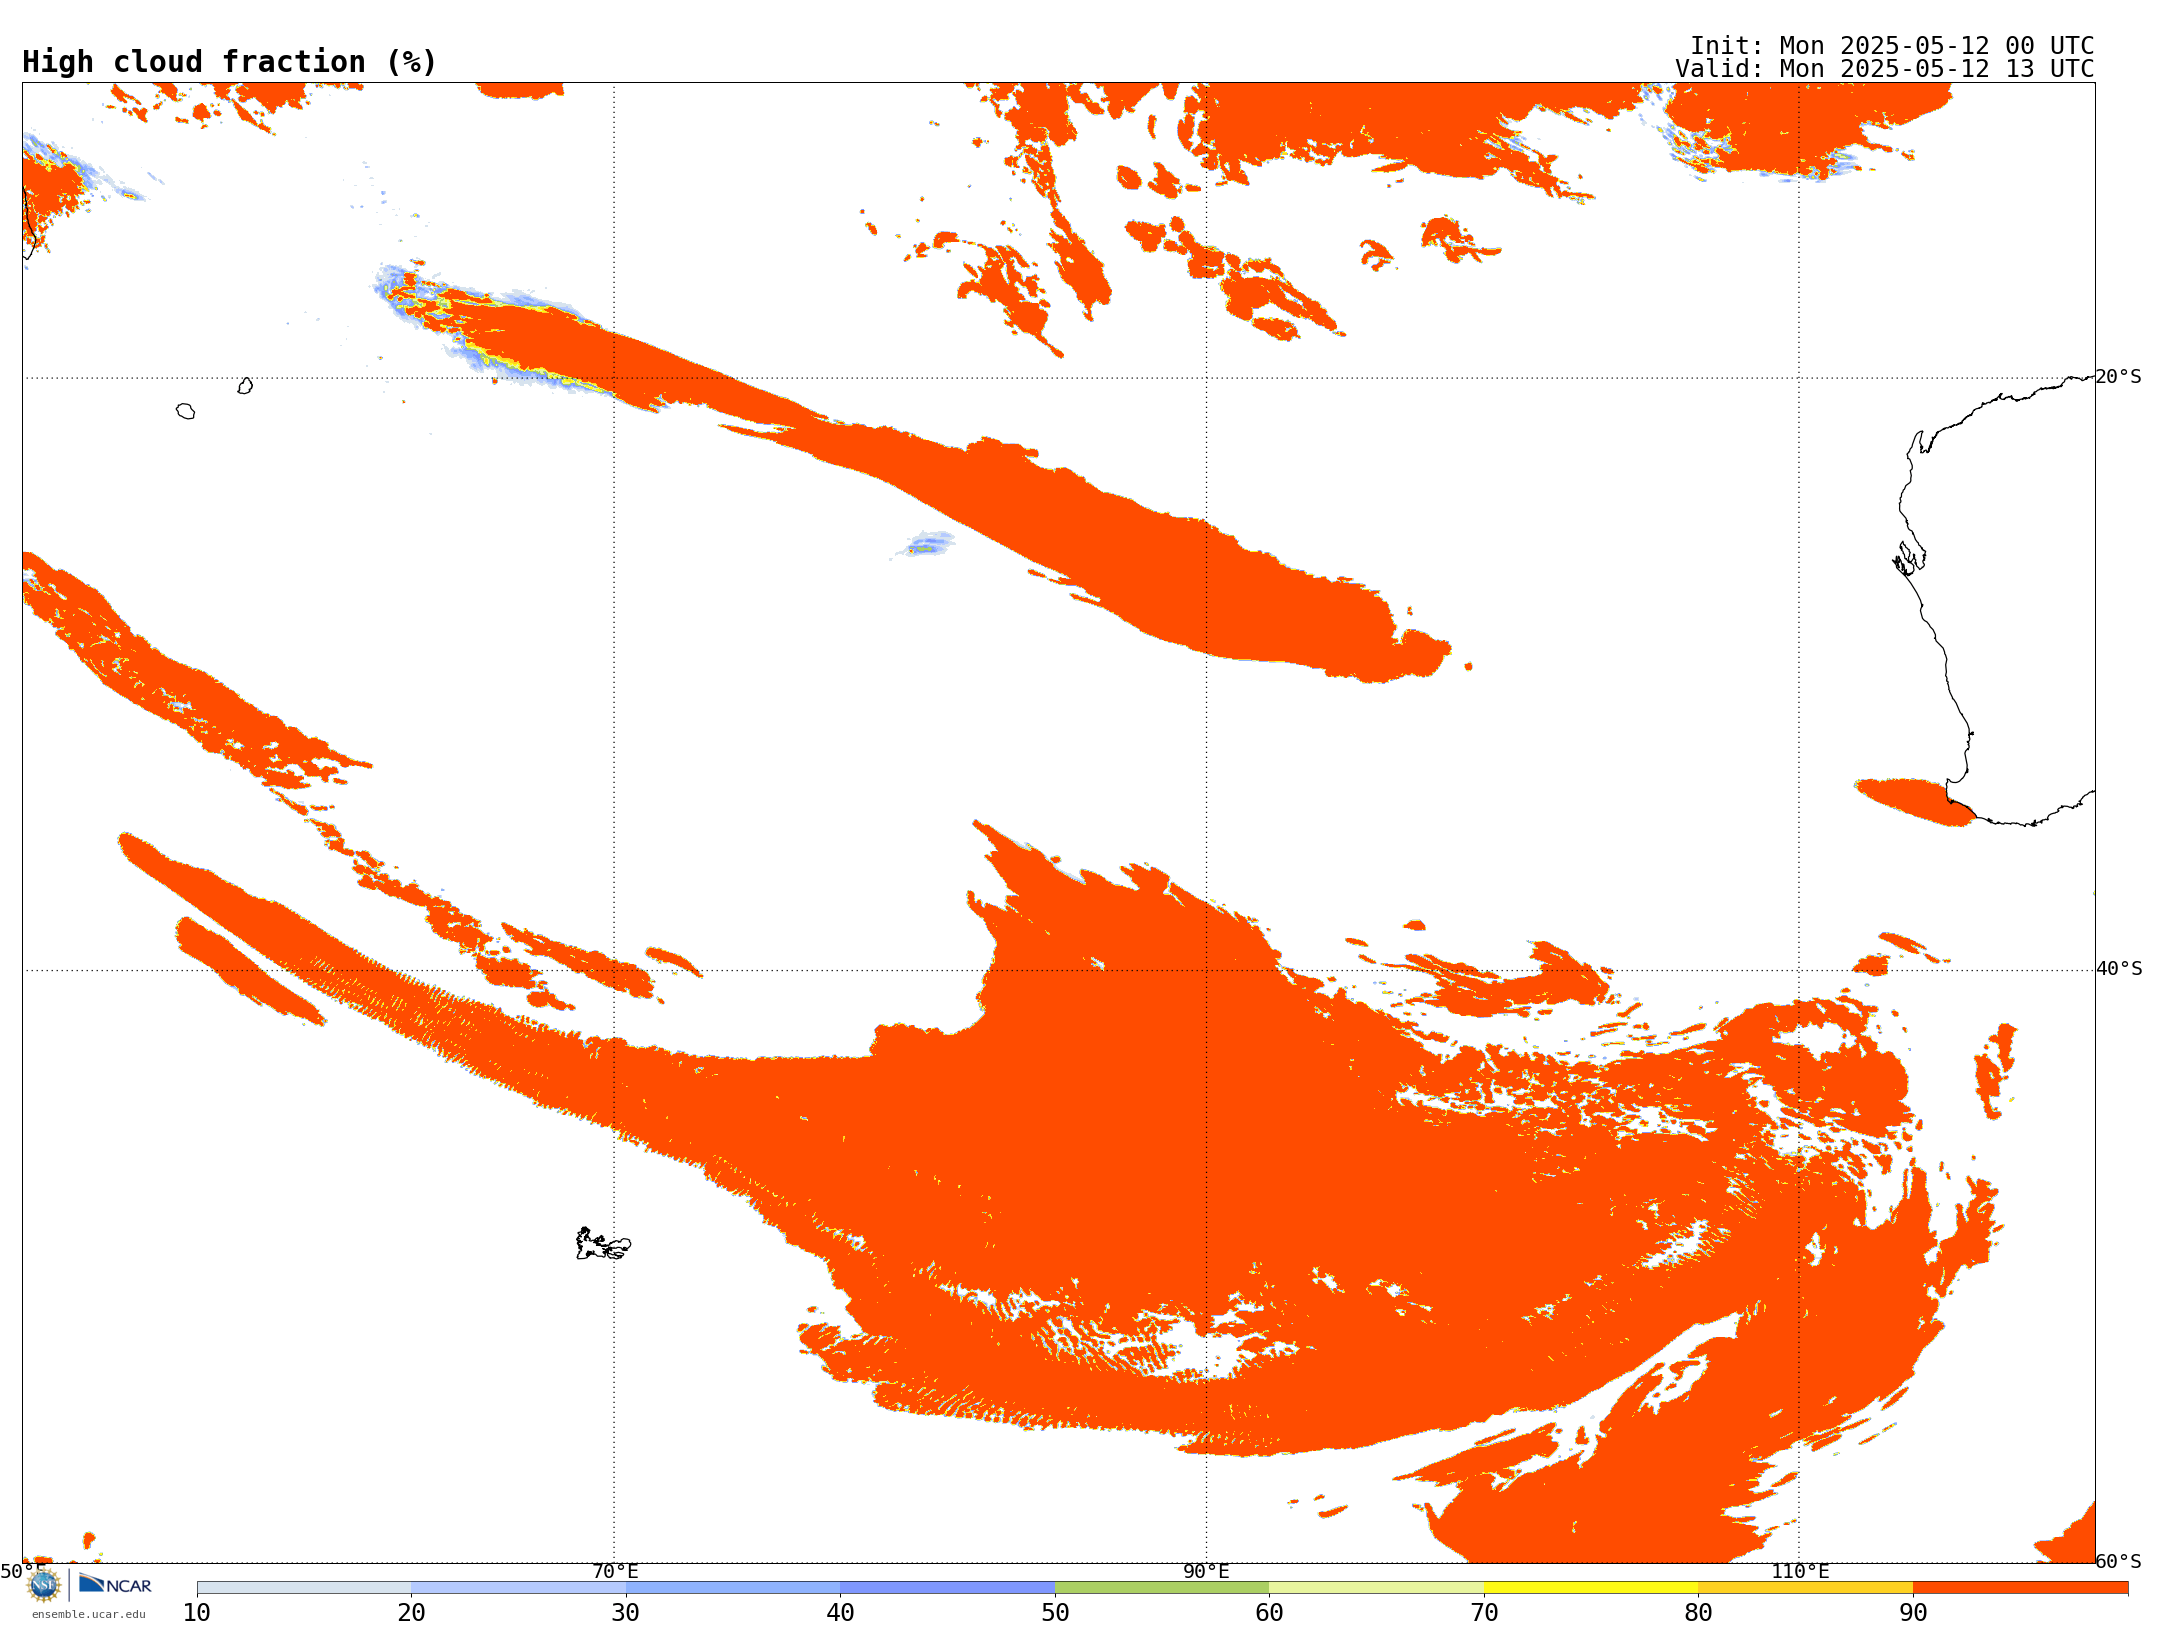Click the "Valid: Mon 2025-05-12 13 UTC" text

(1885, 69)
